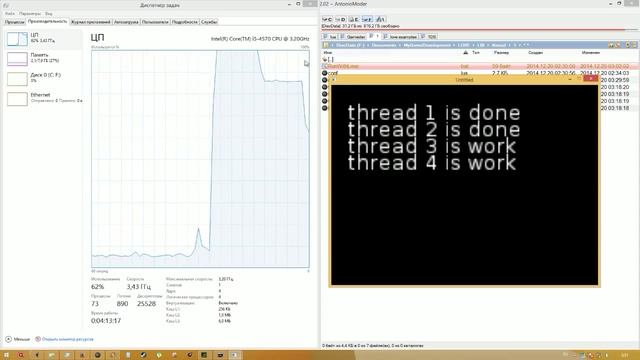This screenshot has height=360, width=640.
Task: Click file manager bottom status bar
Action: [x=480, y=346]
